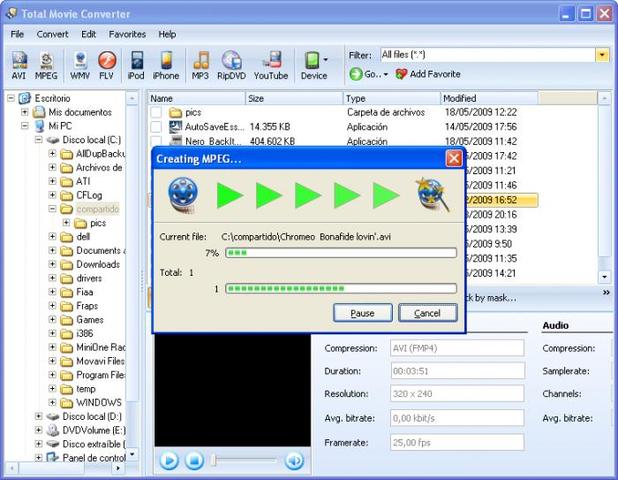618x480 pixels.
Task: Check the box next to pics folder row
Action: coord(156,112)
